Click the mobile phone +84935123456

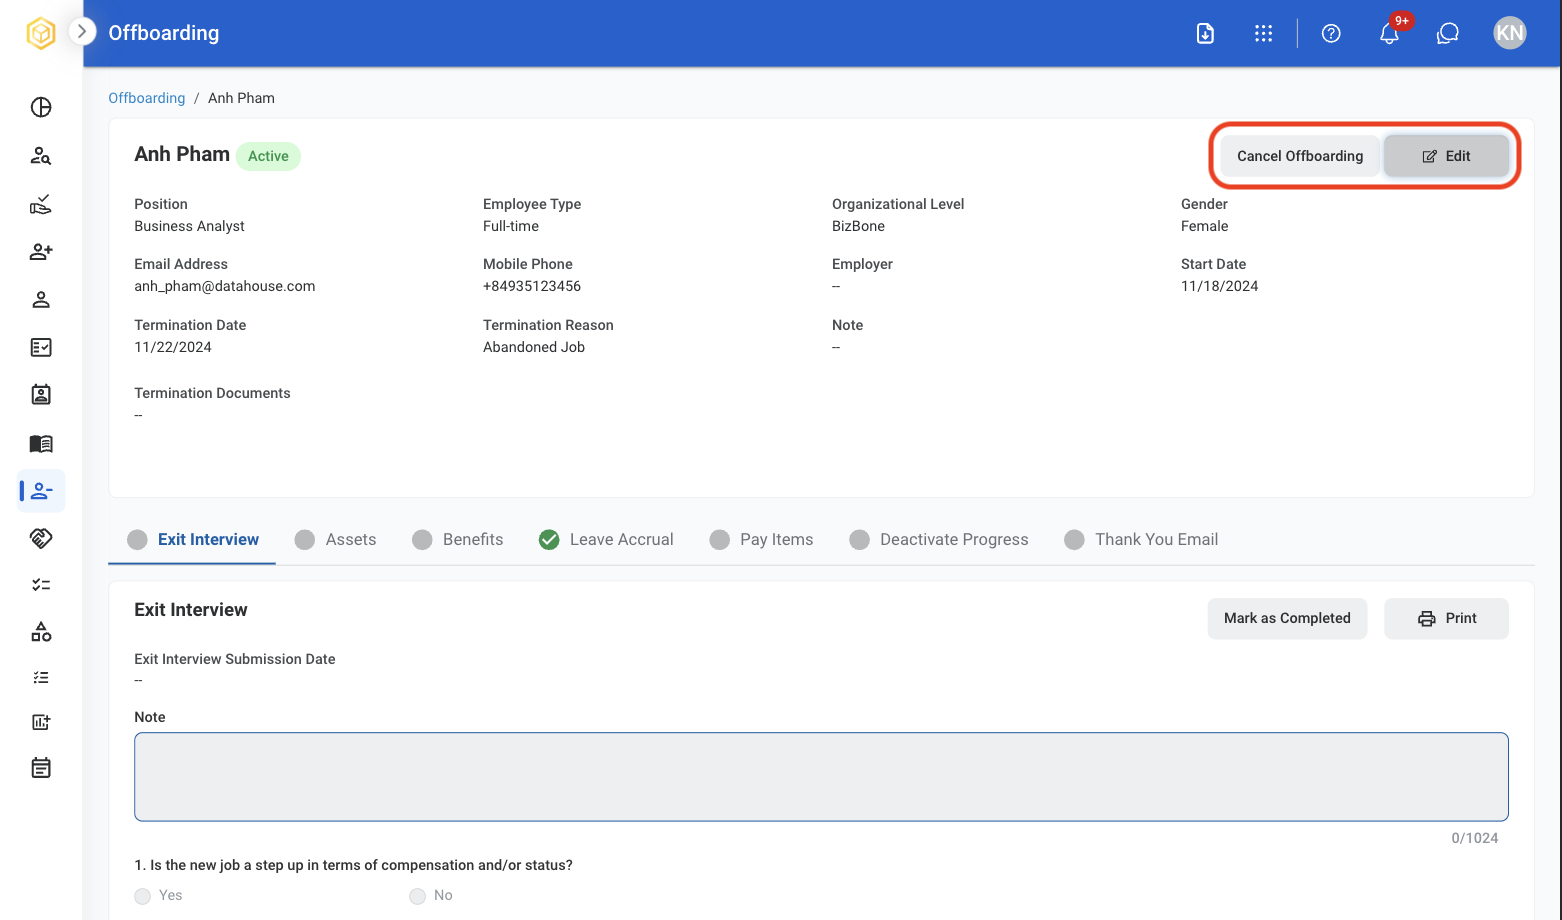tap(532, 286)
